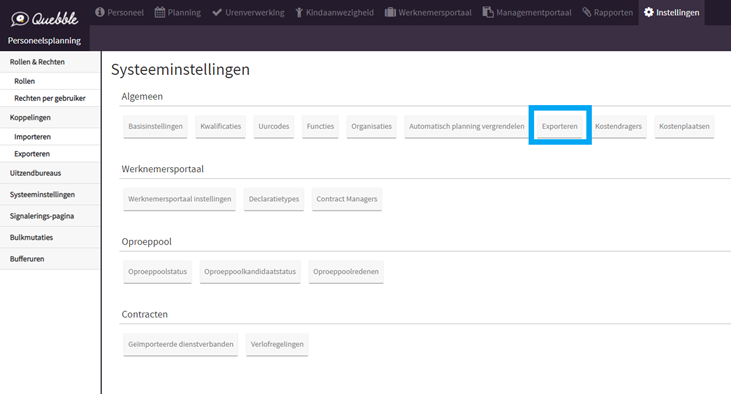The width and height of the screenshot is (731, 394).
Task: Open the Oproeppoolstatus settings
Action: (x=158, y=272)
